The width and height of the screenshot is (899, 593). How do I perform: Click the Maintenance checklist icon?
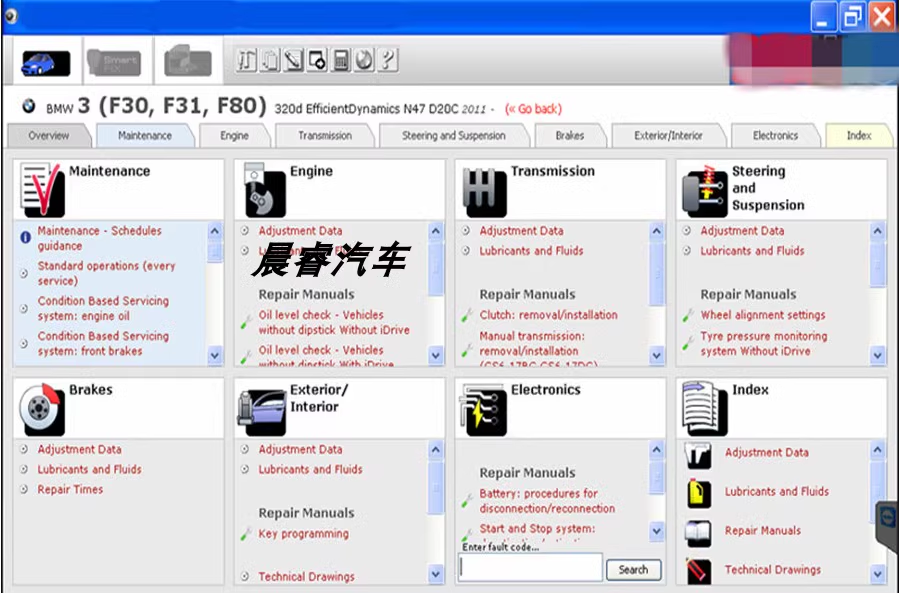pyautogui.click(x=42, y=190)
